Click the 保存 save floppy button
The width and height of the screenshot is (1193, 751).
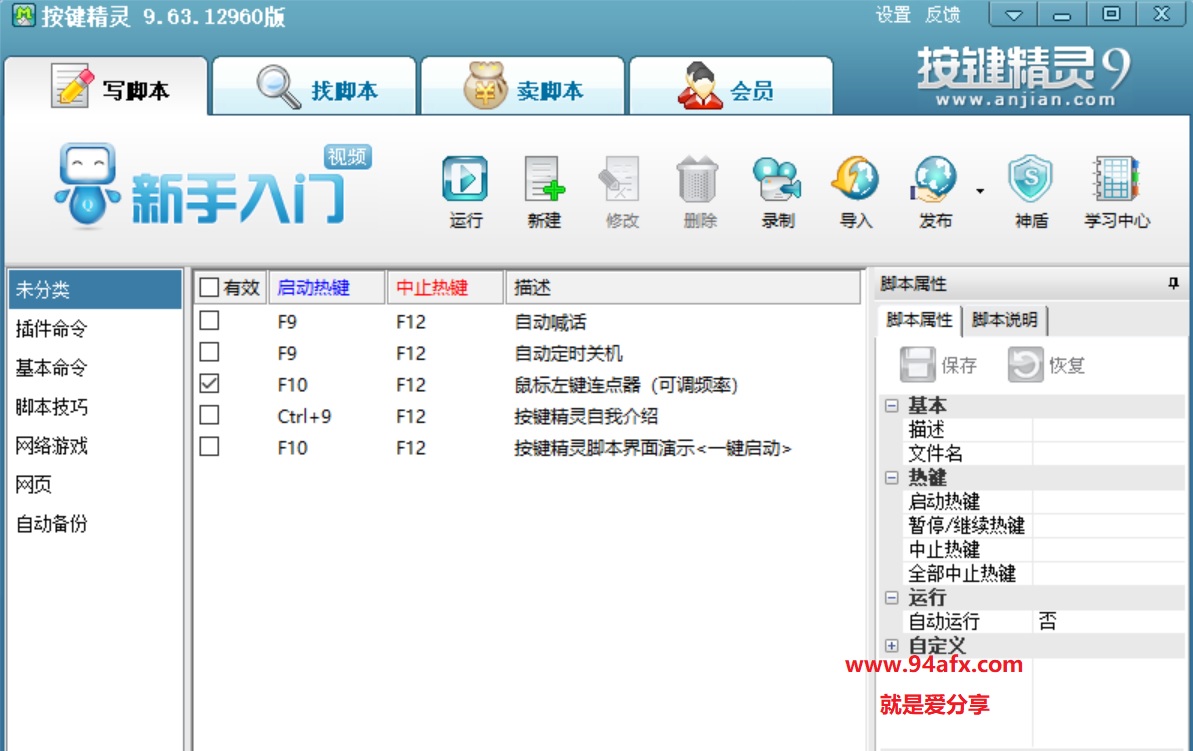click(939, 365)
